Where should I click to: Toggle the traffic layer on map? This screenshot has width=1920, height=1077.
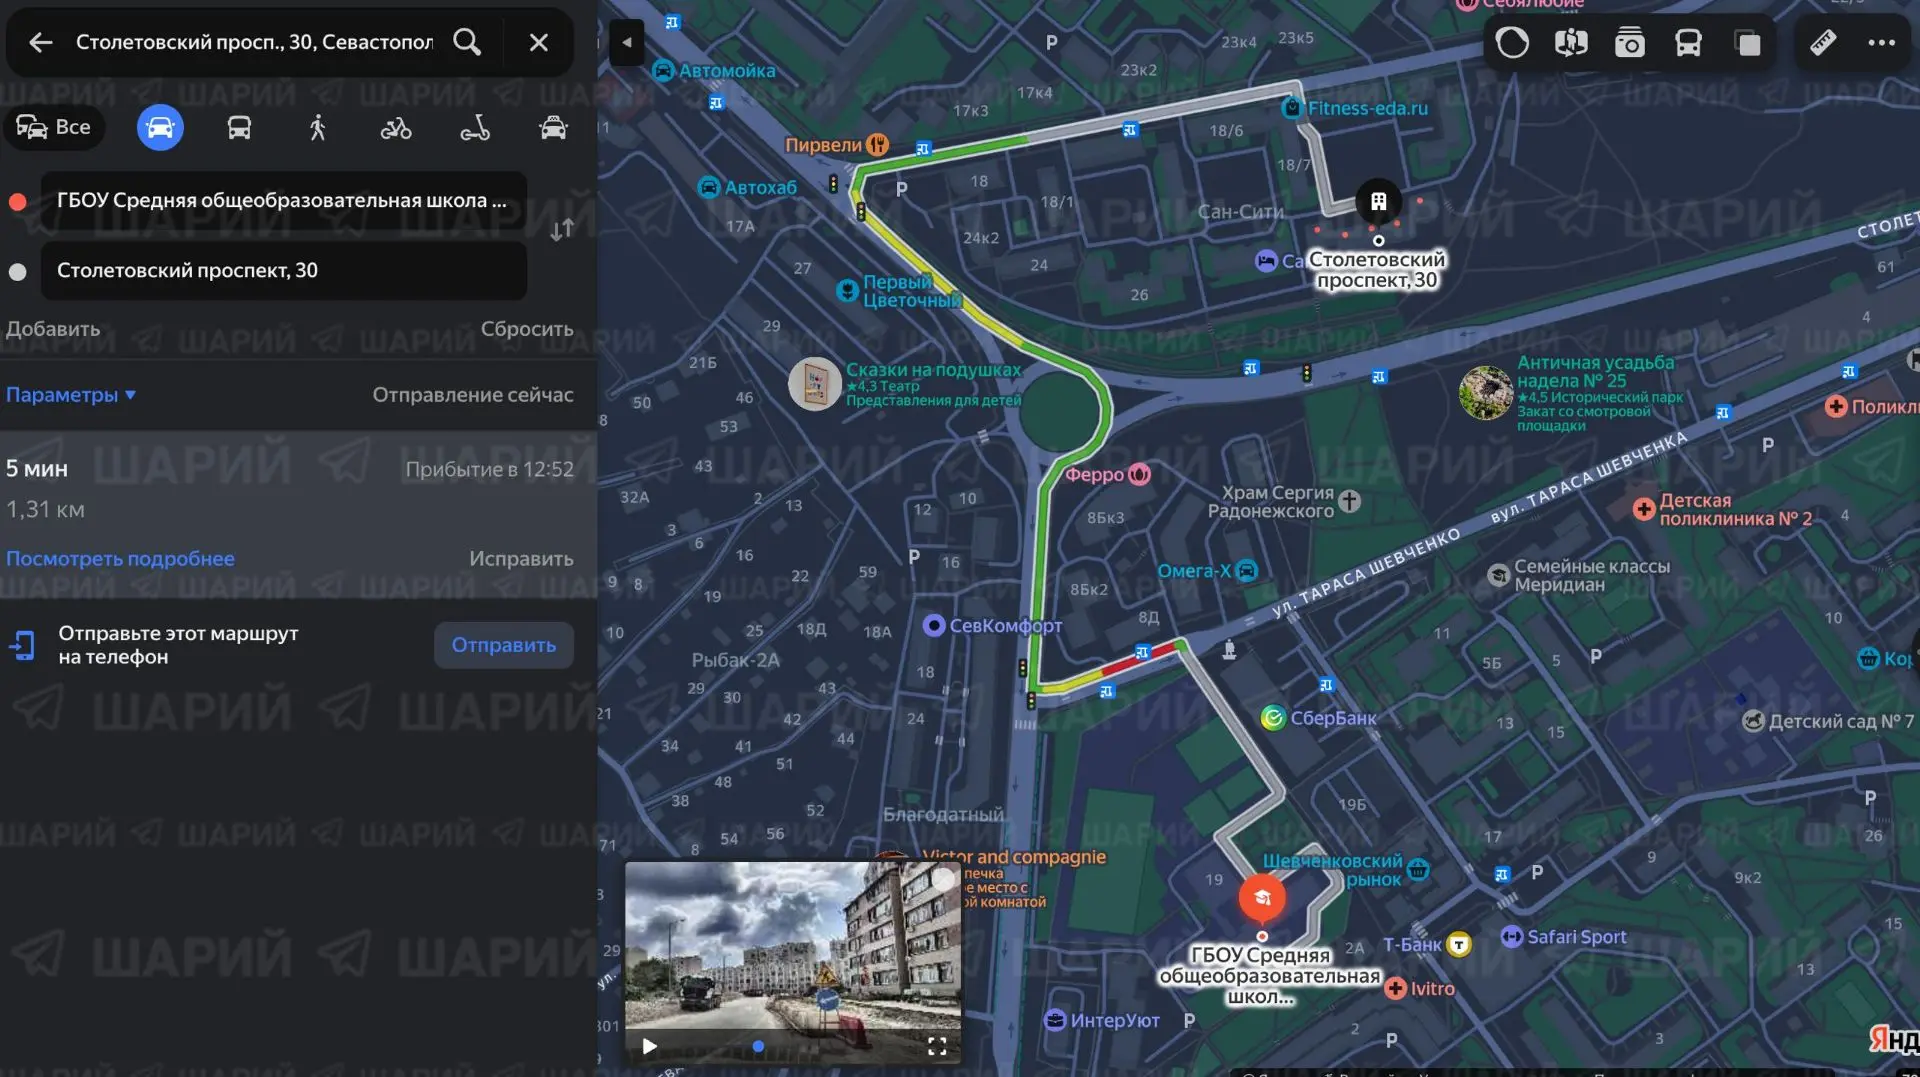pyautogui.click(x=1512, y=43)
